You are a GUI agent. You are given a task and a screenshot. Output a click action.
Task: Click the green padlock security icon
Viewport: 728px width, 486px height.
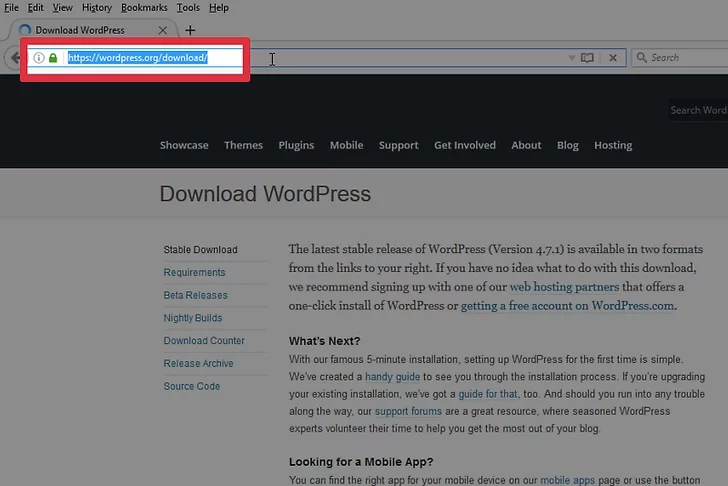click(53, 58)
